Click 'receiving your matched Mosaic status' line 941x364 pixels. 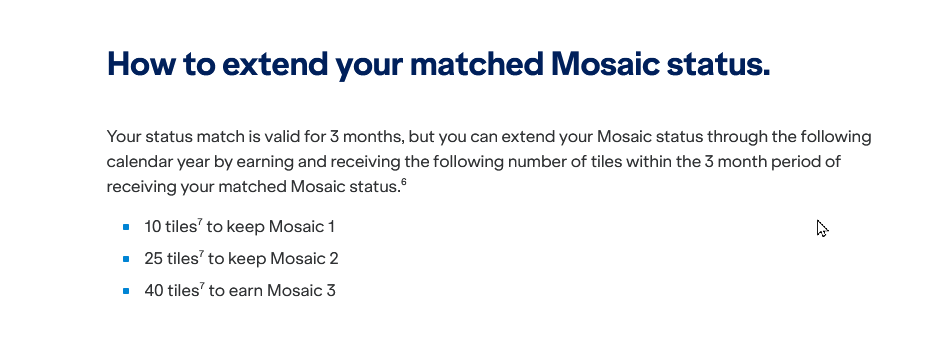(253, 186)
